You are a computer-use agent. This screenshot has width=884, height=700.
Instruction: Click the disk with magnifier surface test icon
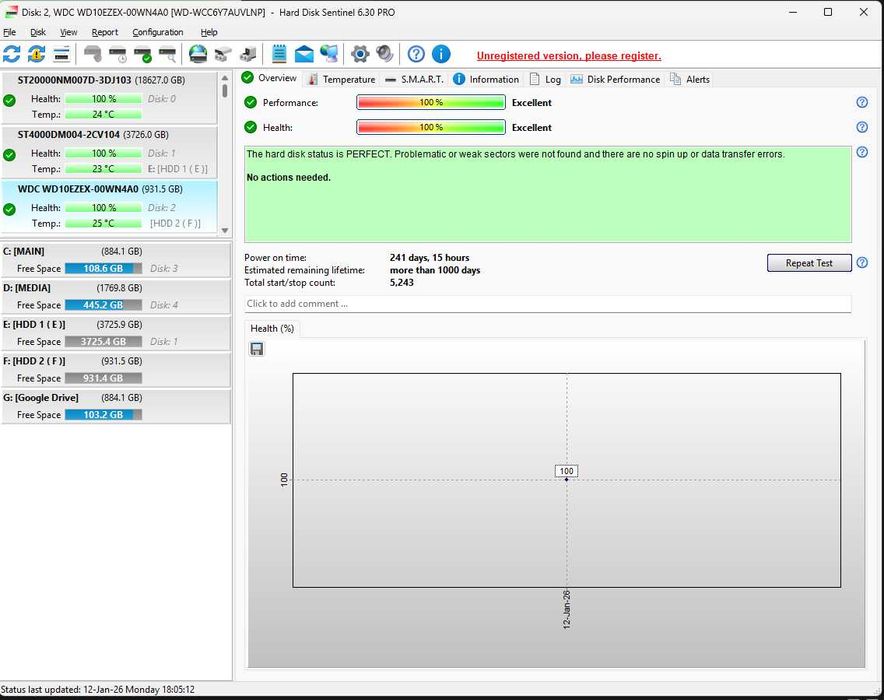click(167, 54)
